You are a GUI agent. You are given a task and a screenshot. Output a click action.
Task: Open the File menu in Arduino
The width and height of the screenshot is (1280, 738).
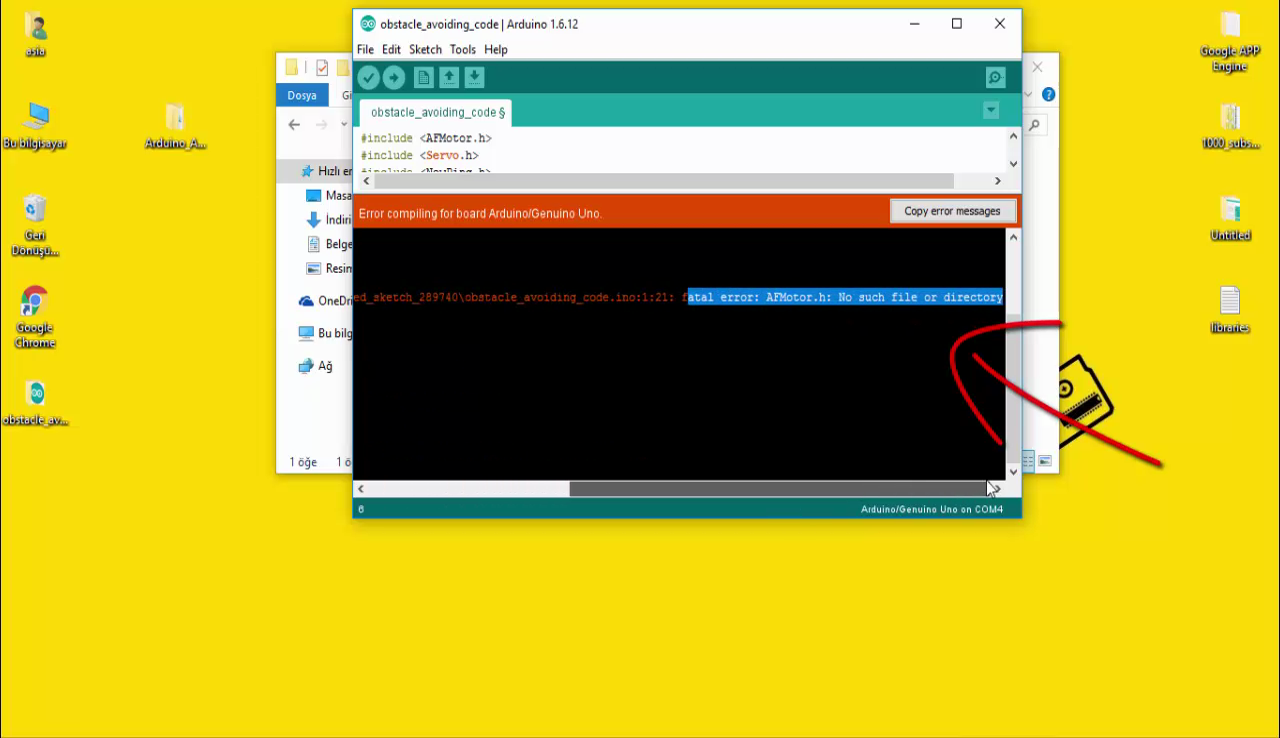(x=365, y=49)
